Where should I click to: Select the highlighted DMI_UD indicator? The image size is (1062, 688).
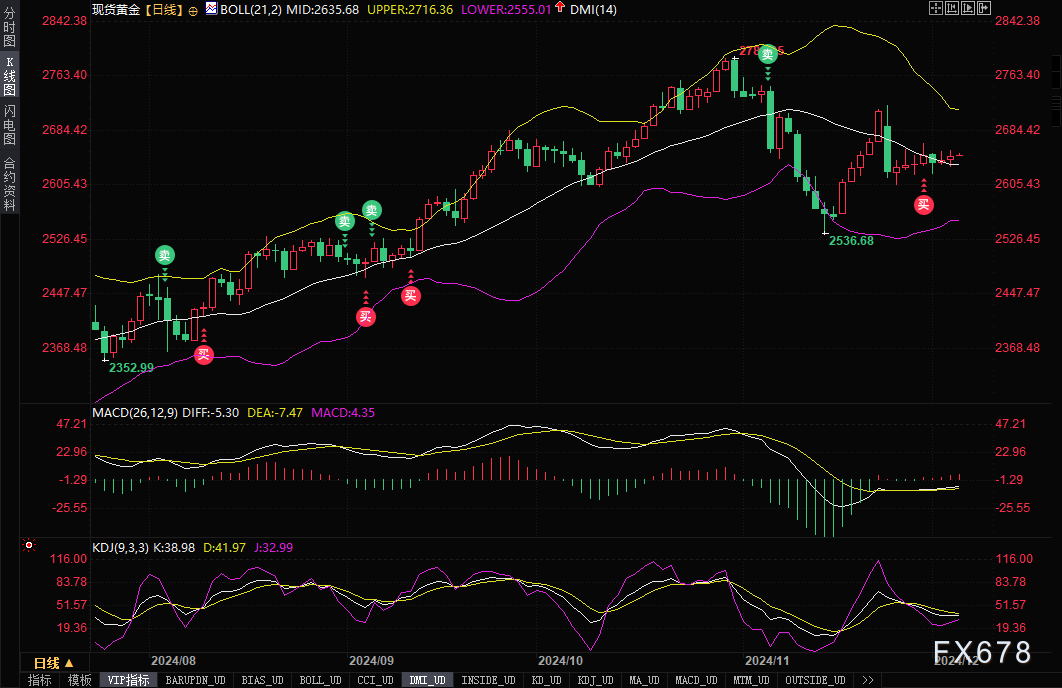coord(427,680)
